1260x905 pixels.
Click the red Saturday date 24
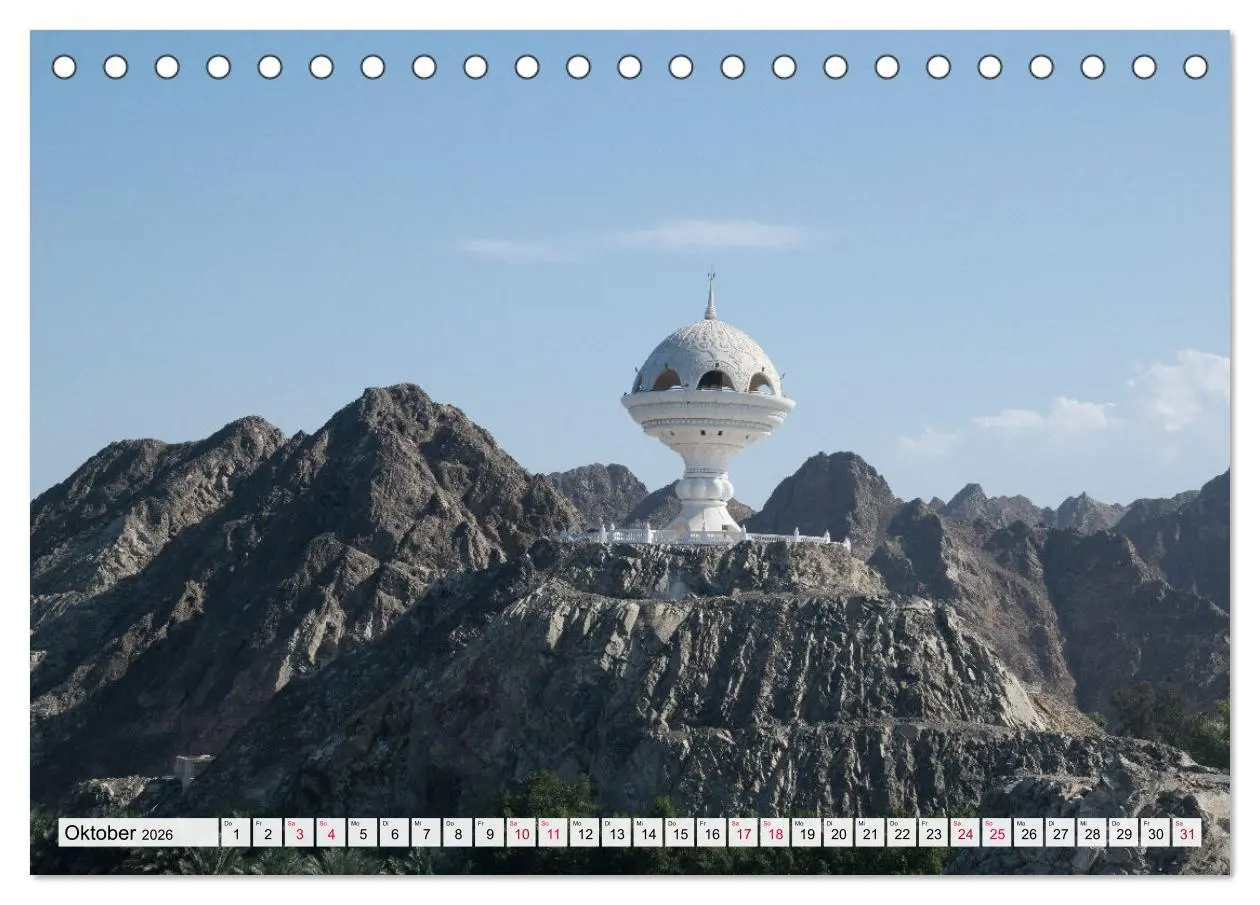(x=965, y=833)
